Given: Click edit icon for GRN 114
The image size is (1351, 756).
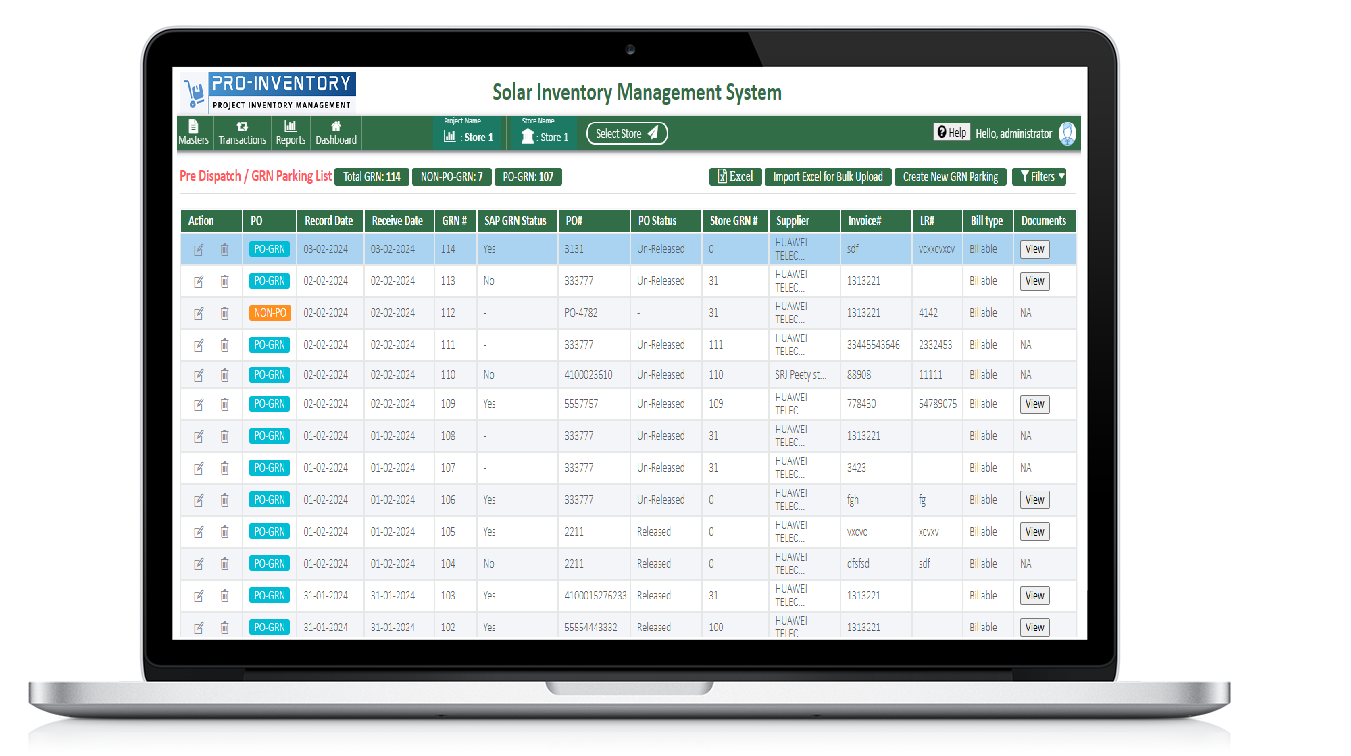Looking at the screenshot, I should click(x=198, y=250).
